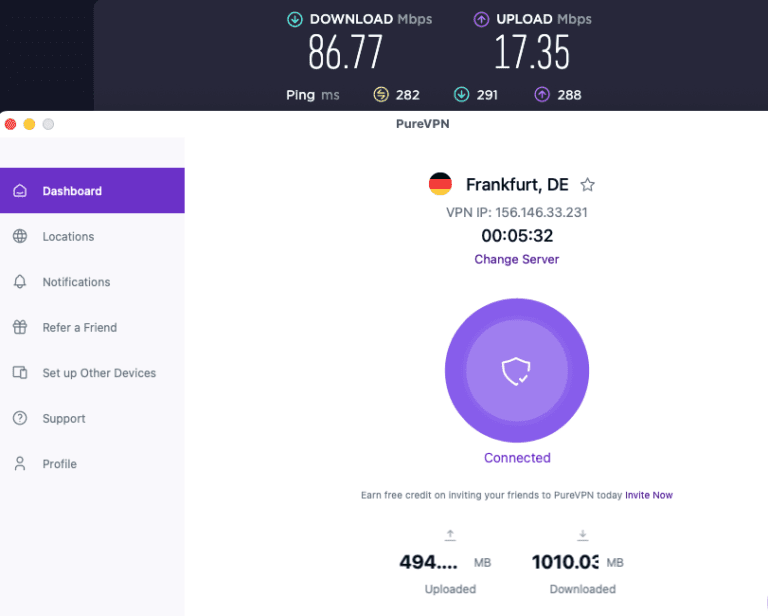Click the Change Server link
This screenshot has height=616, width=768.
(x=516, y=259)
